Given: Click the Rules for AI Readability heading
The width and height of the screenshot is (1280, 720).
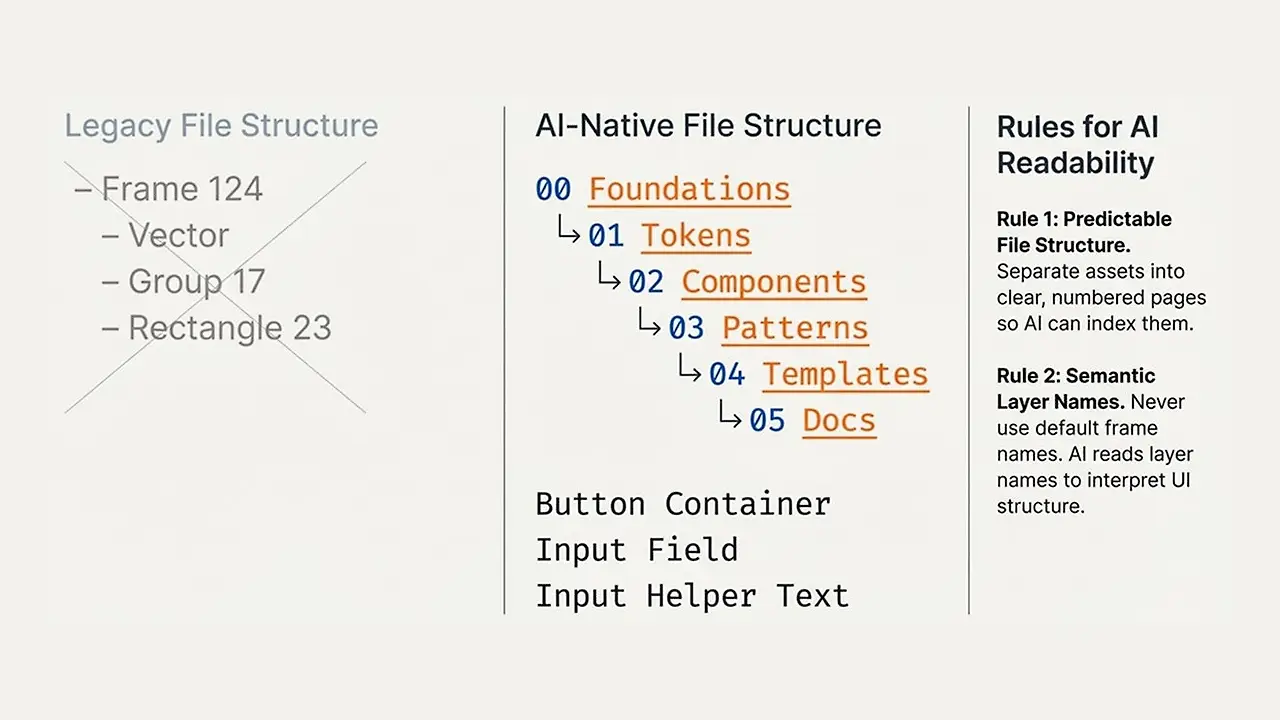Looking at the screenshot, I should 1078,145.
